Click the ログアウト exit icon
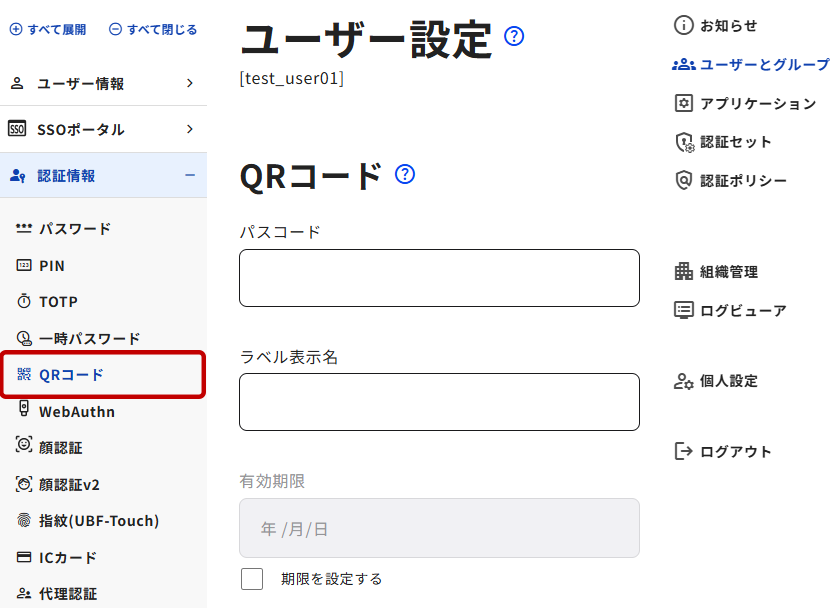 pyautogui.click(x=684, y=451)
